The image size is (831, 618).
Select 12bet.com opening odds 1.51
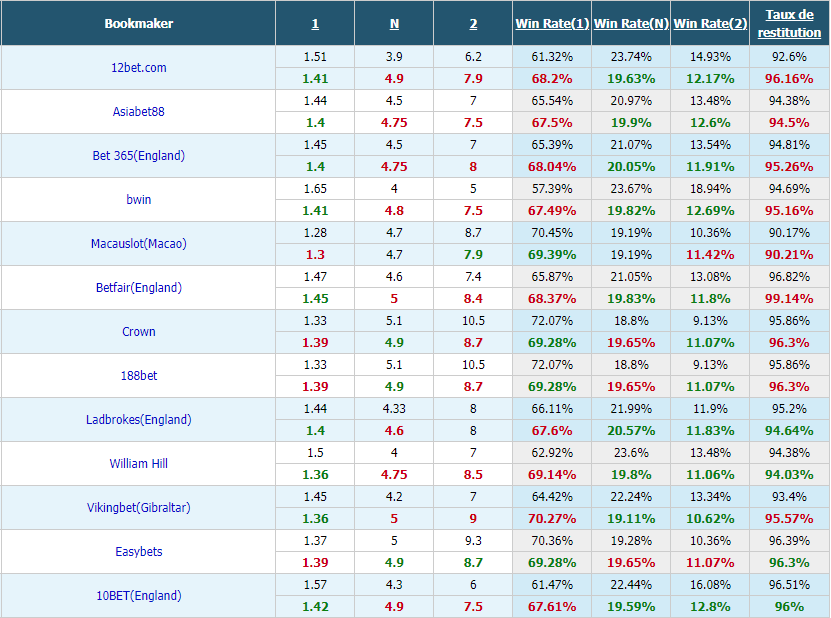315,57
